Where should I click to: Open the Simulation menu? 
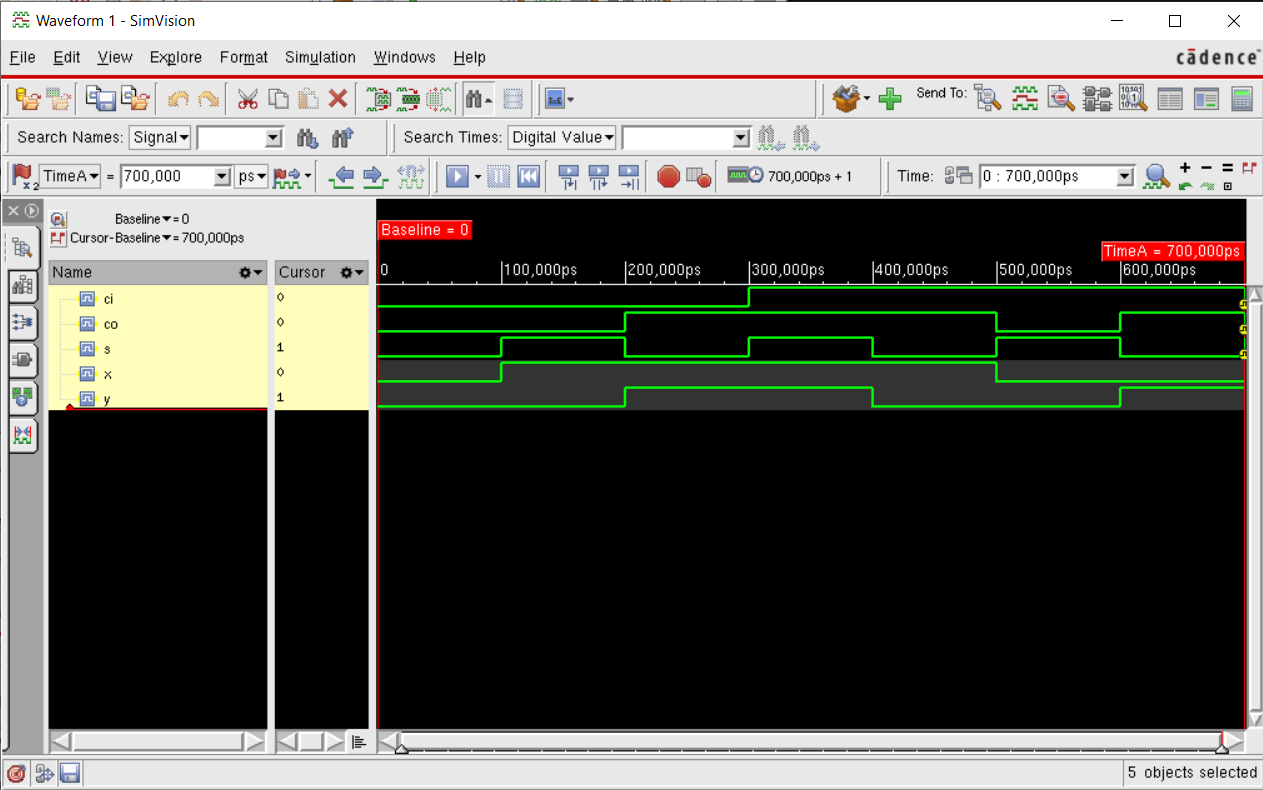[320, 58]
